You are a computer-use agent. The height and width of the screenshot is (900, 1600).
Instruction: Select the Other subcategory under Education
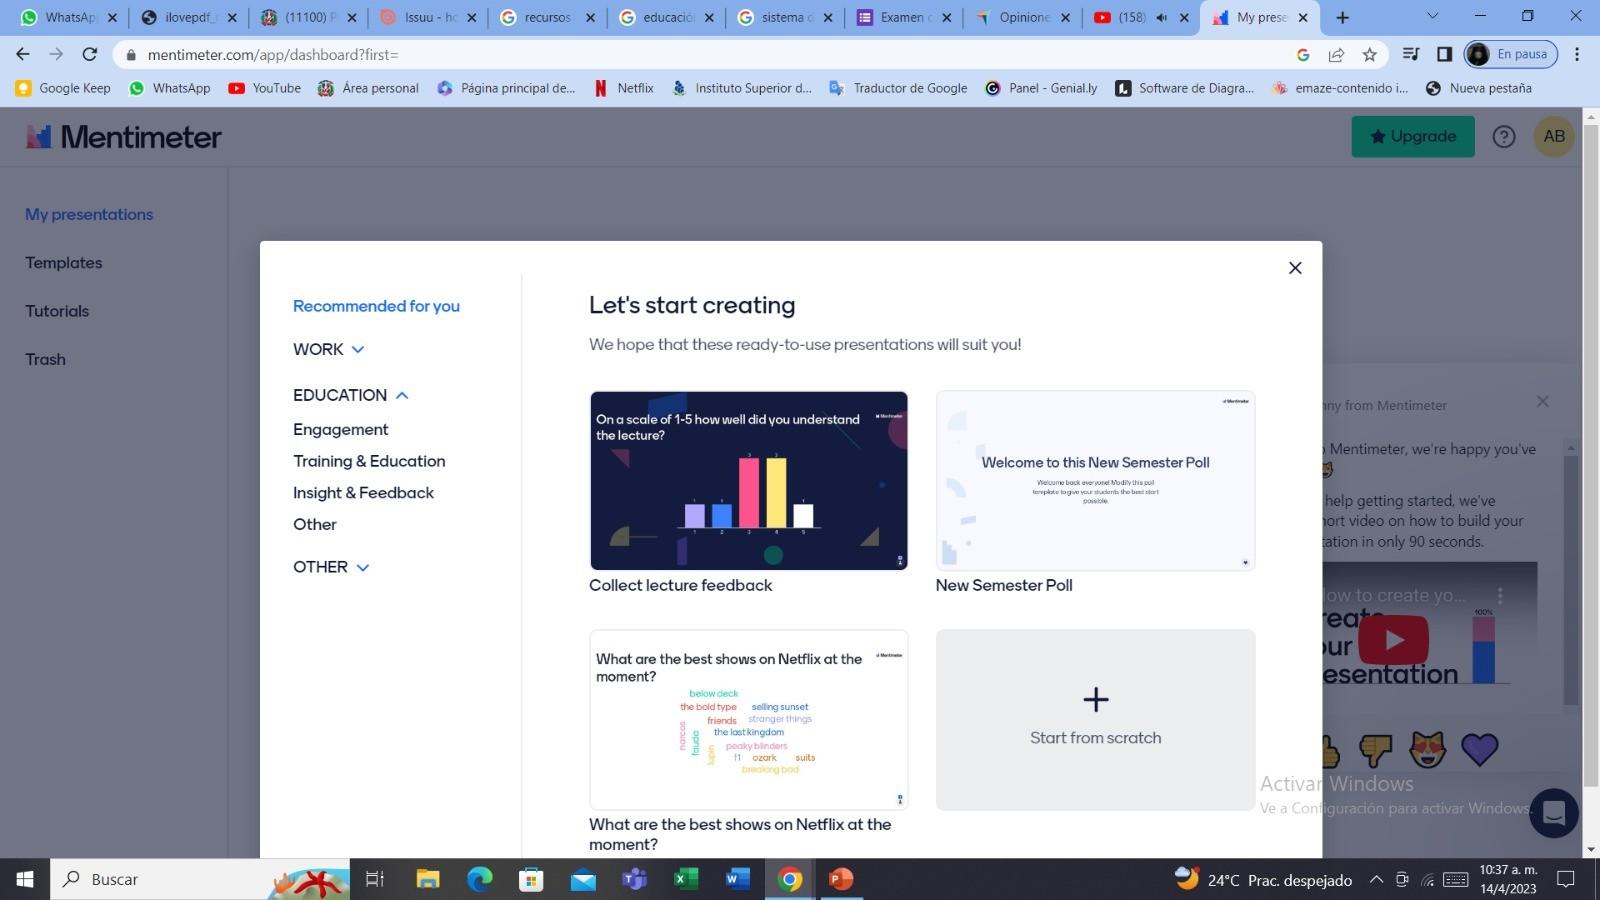pos(314,524)
